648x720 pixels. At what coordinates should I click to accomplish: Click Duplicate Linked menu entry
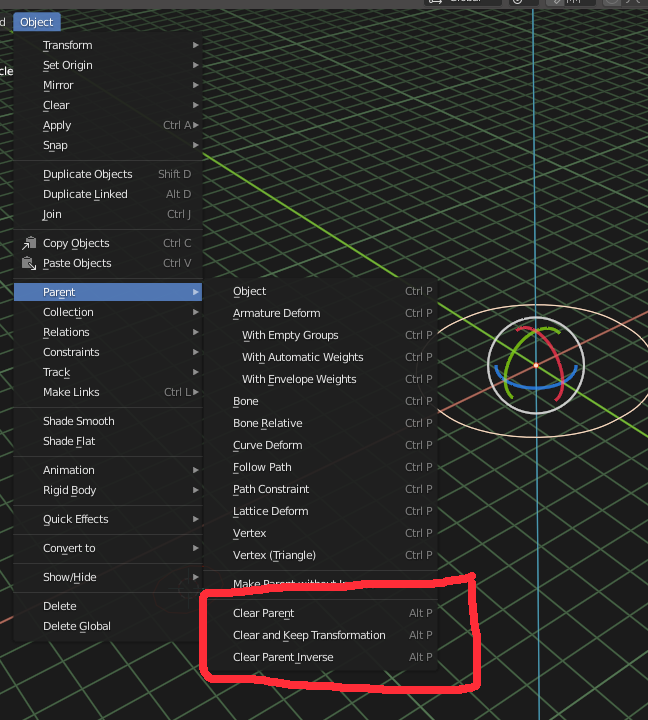108,194
